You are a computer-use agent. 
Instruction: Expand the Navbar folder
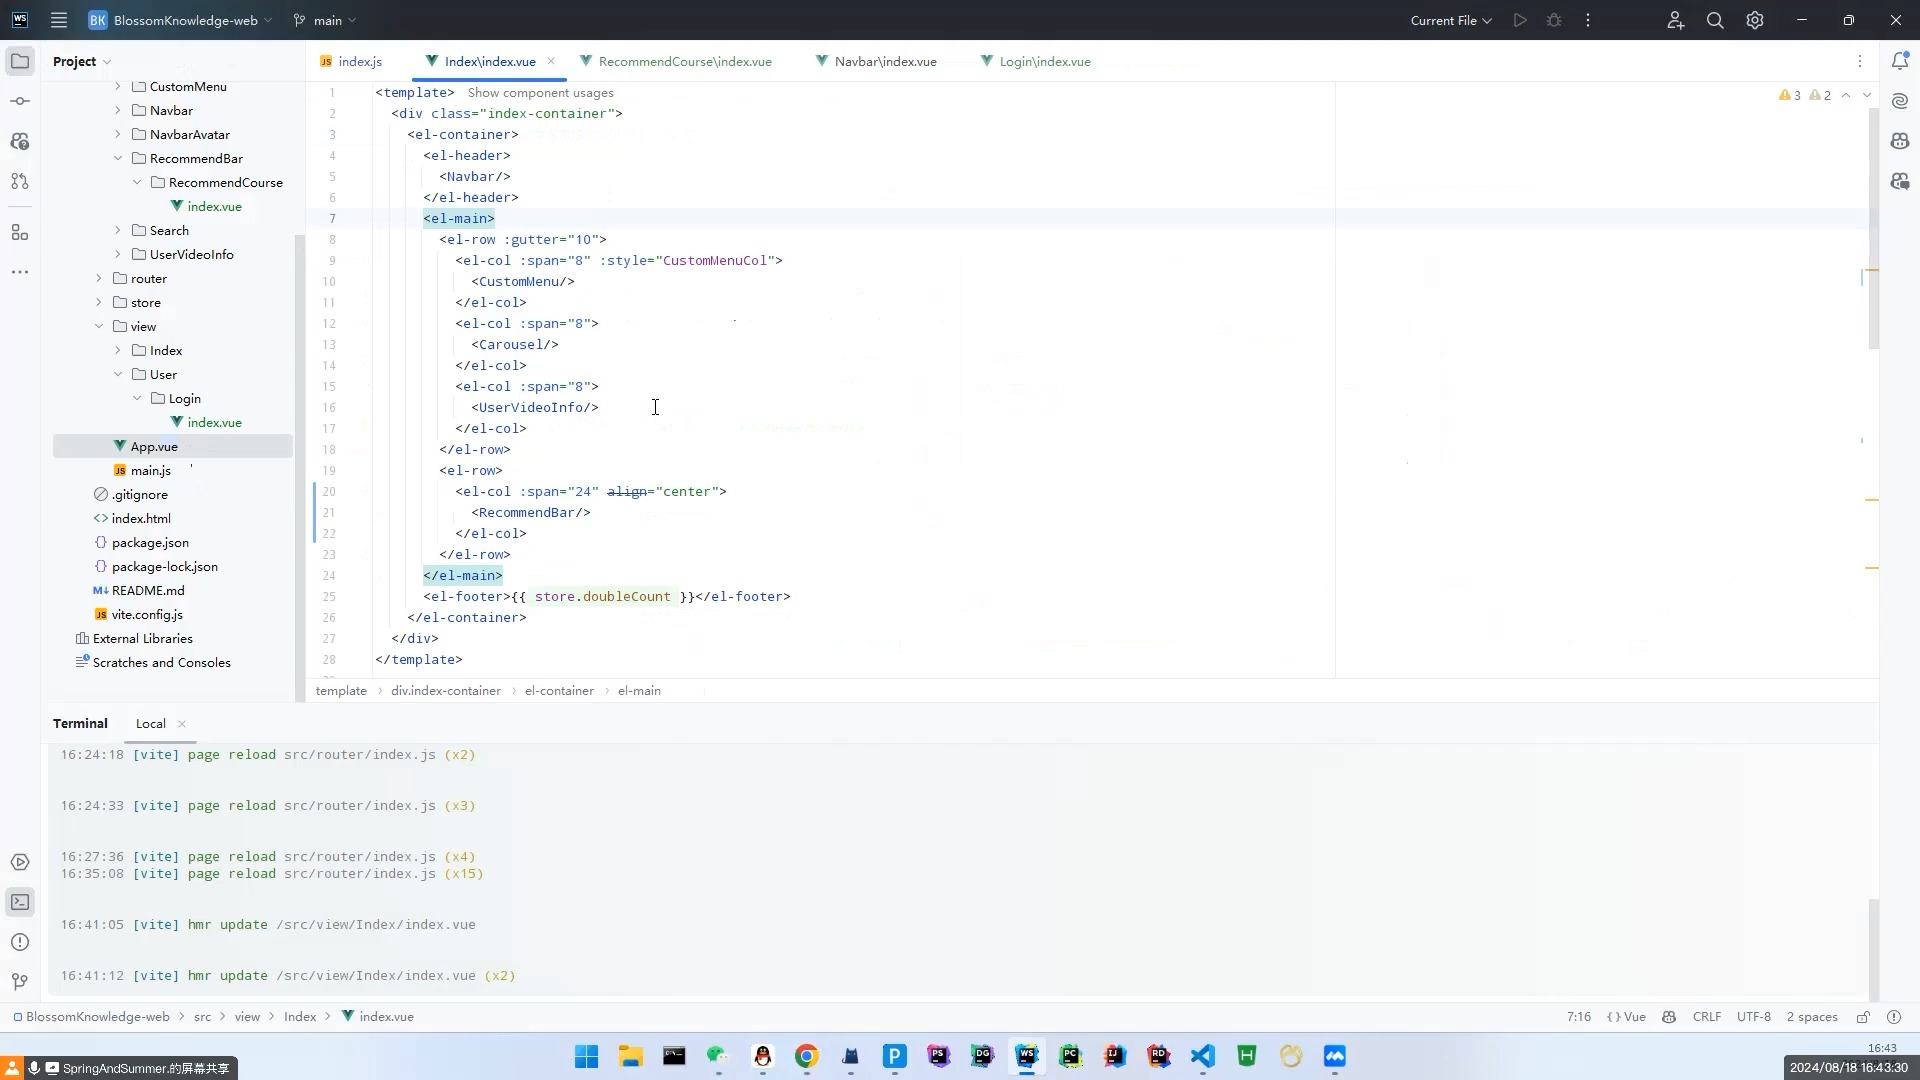tap(118, 111)
